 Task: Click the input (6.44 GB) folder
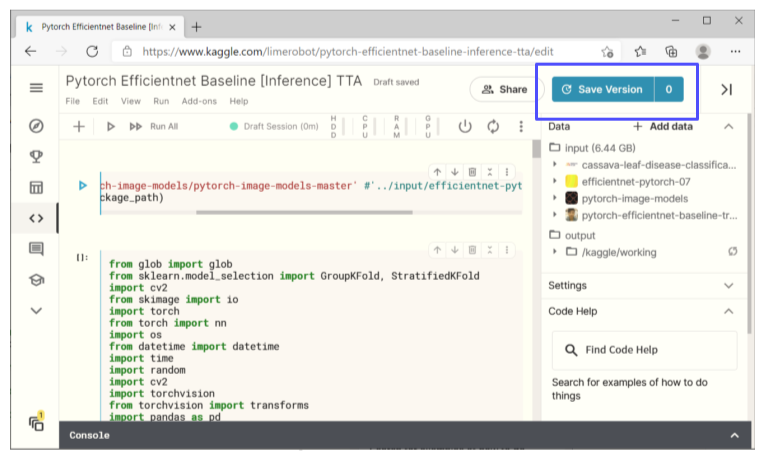592,148
